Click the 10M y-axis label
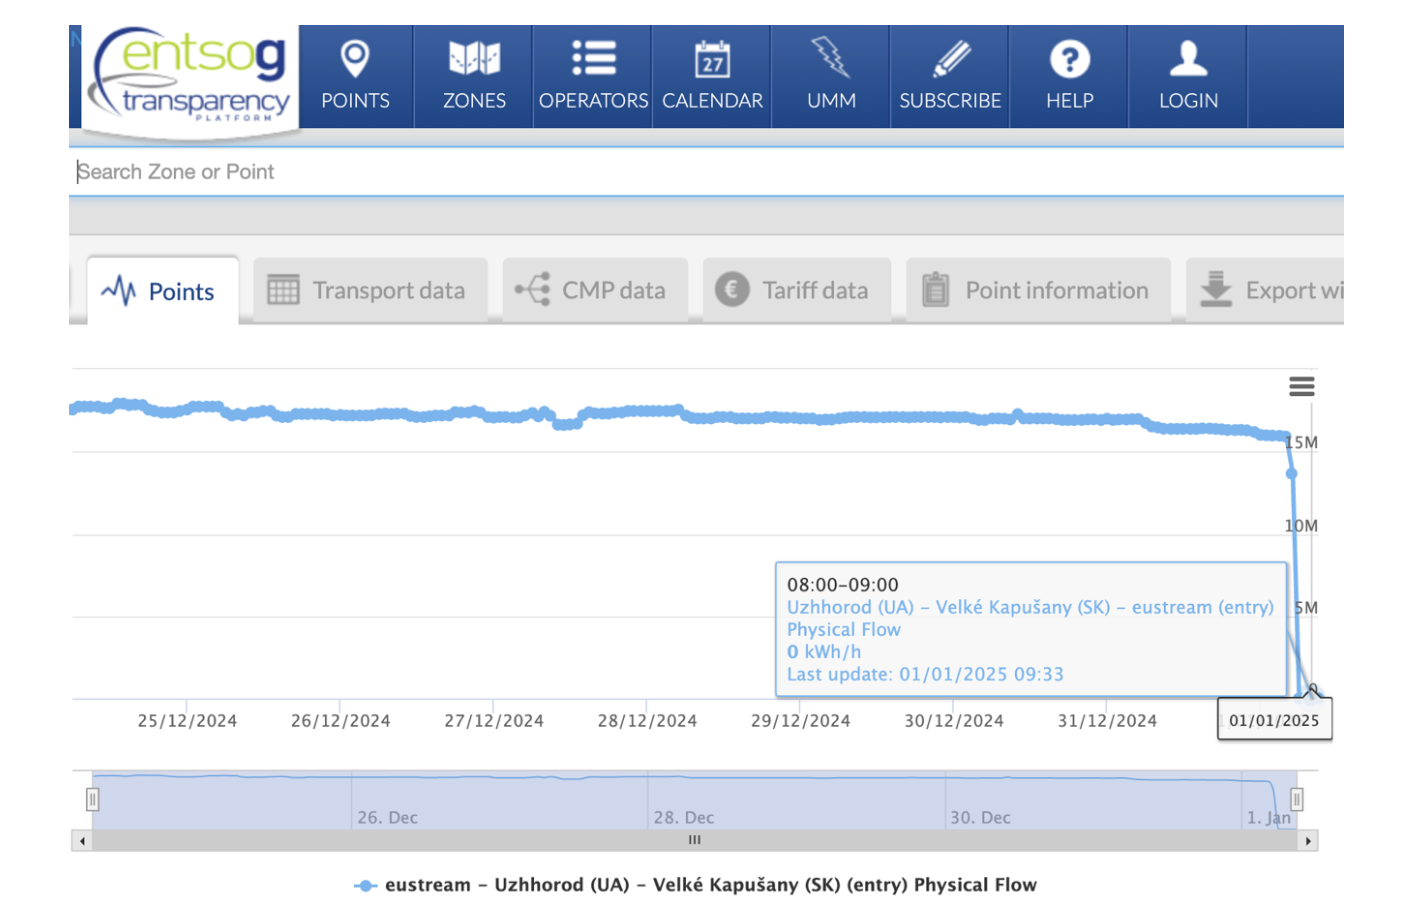Screen dimensions: 1420x904 click(x=1301, y=526)
